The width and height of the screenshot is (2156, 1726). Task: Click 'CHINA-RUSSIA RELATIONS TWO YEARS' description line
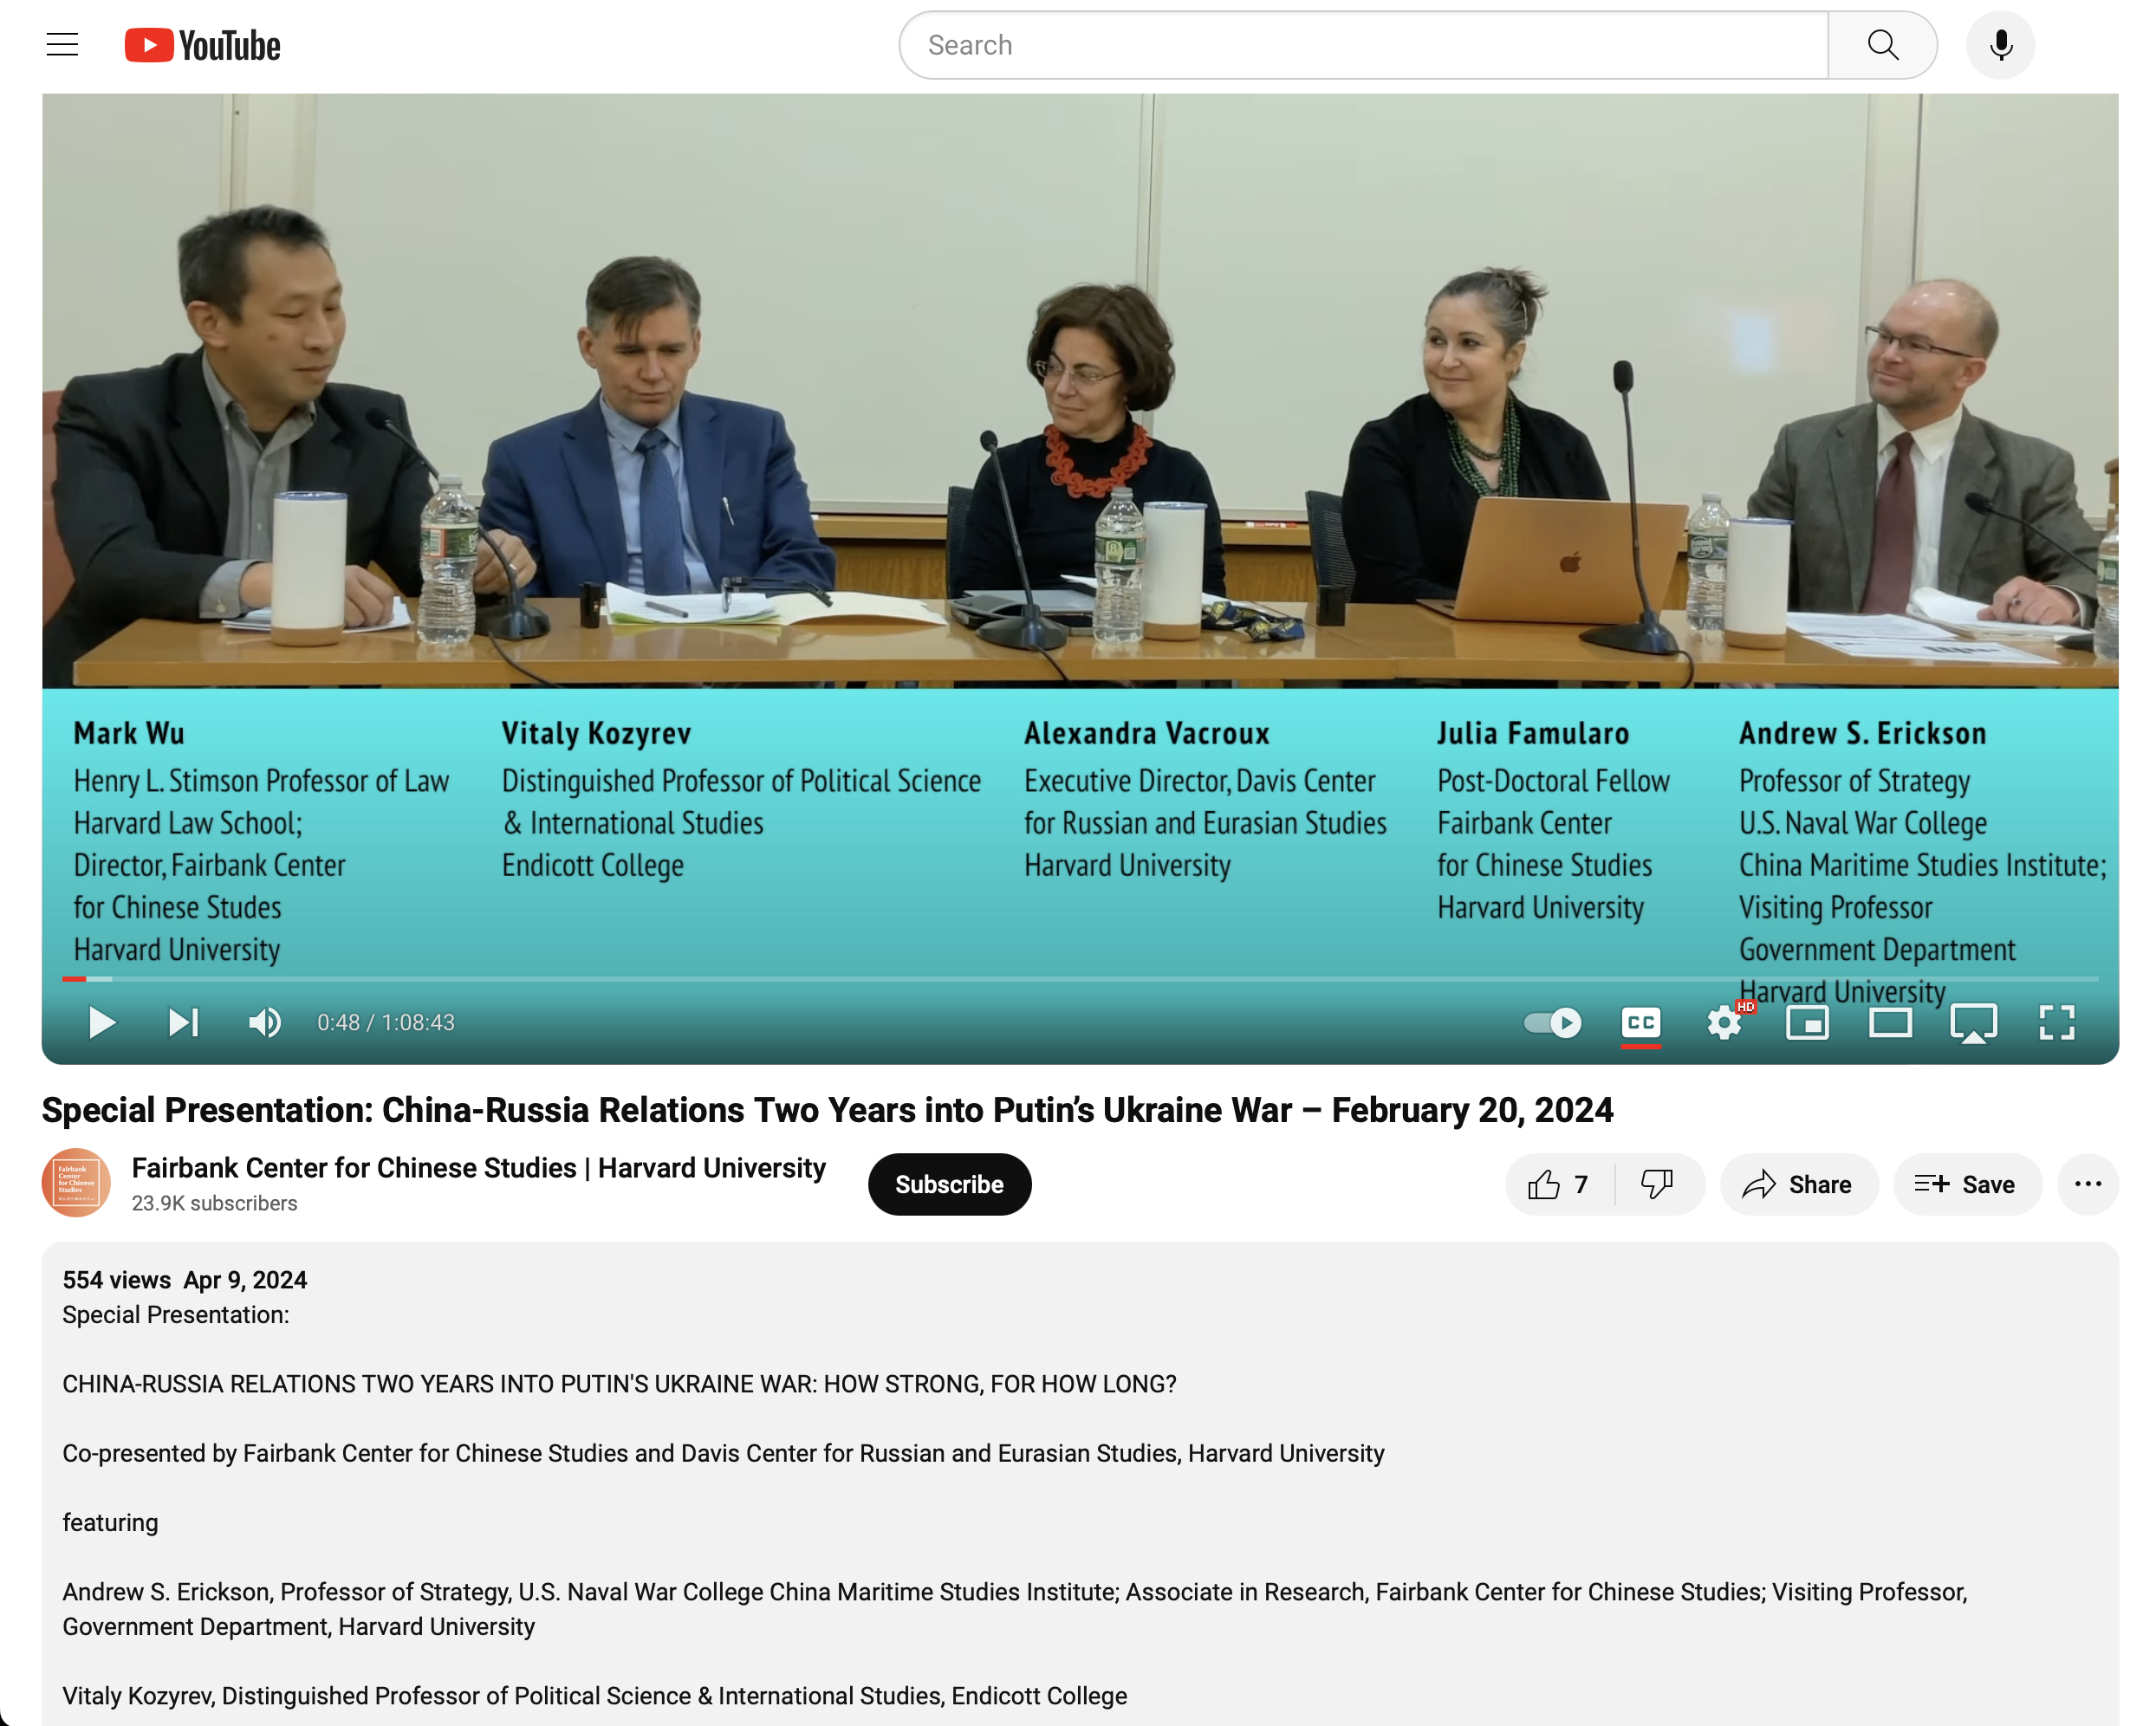(619, 1384)
